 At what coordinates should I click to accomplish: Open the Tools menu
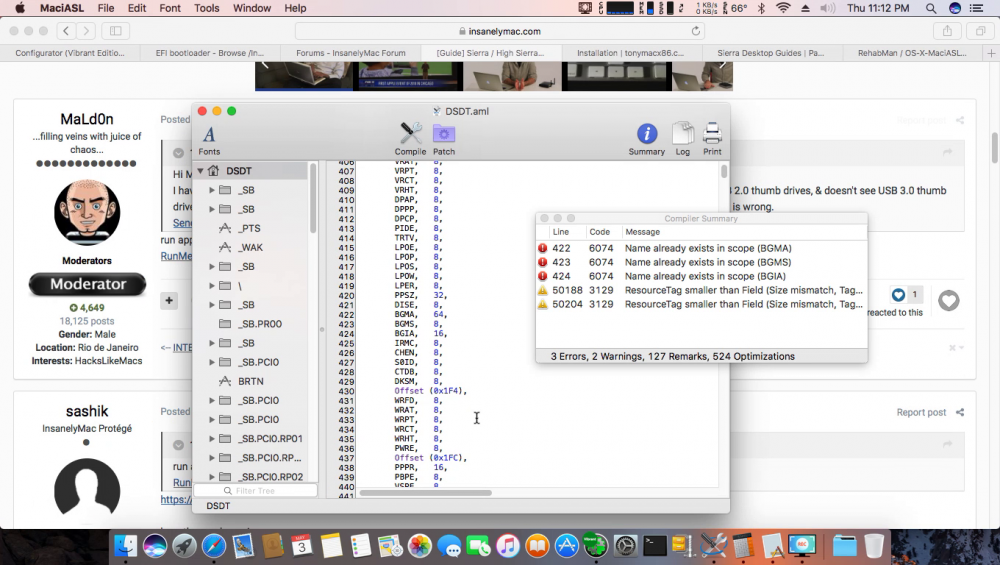point(207,8)
